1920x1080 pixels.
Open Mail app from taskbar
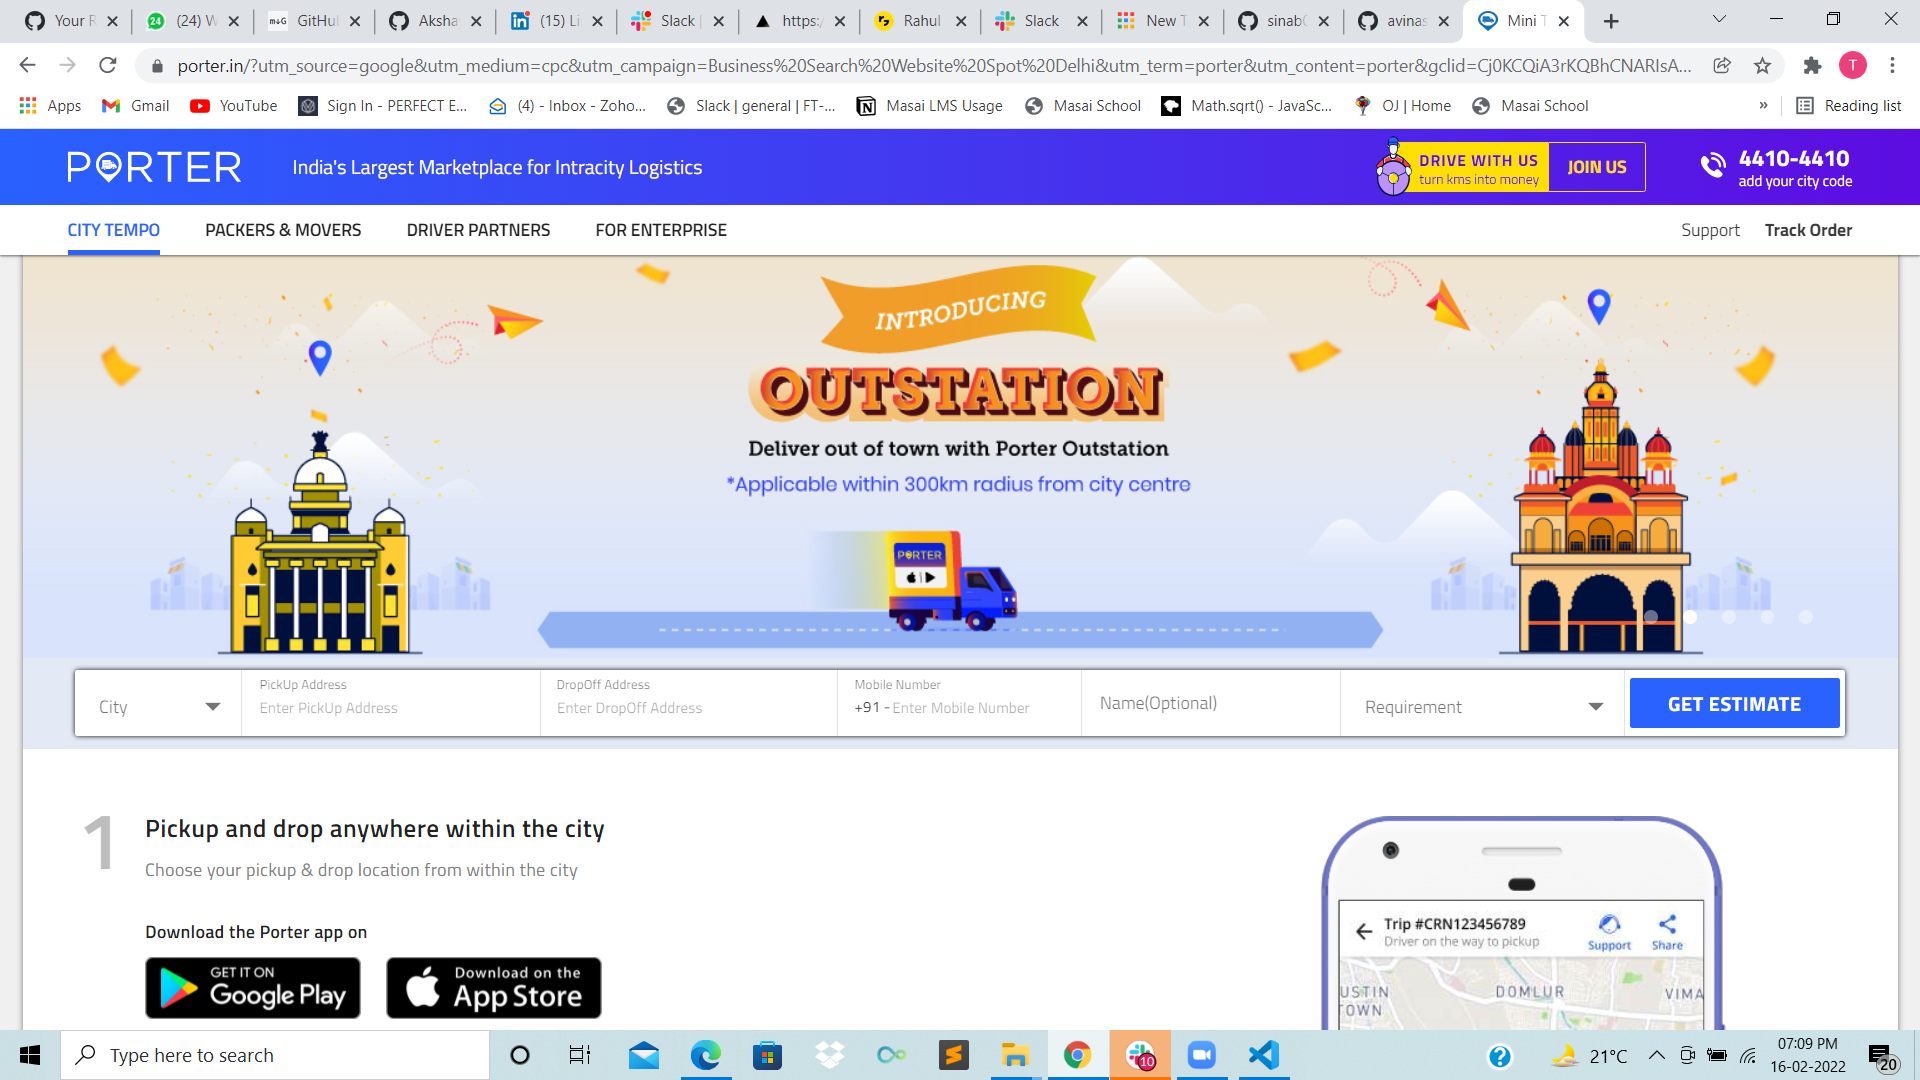click(644, 1055)
